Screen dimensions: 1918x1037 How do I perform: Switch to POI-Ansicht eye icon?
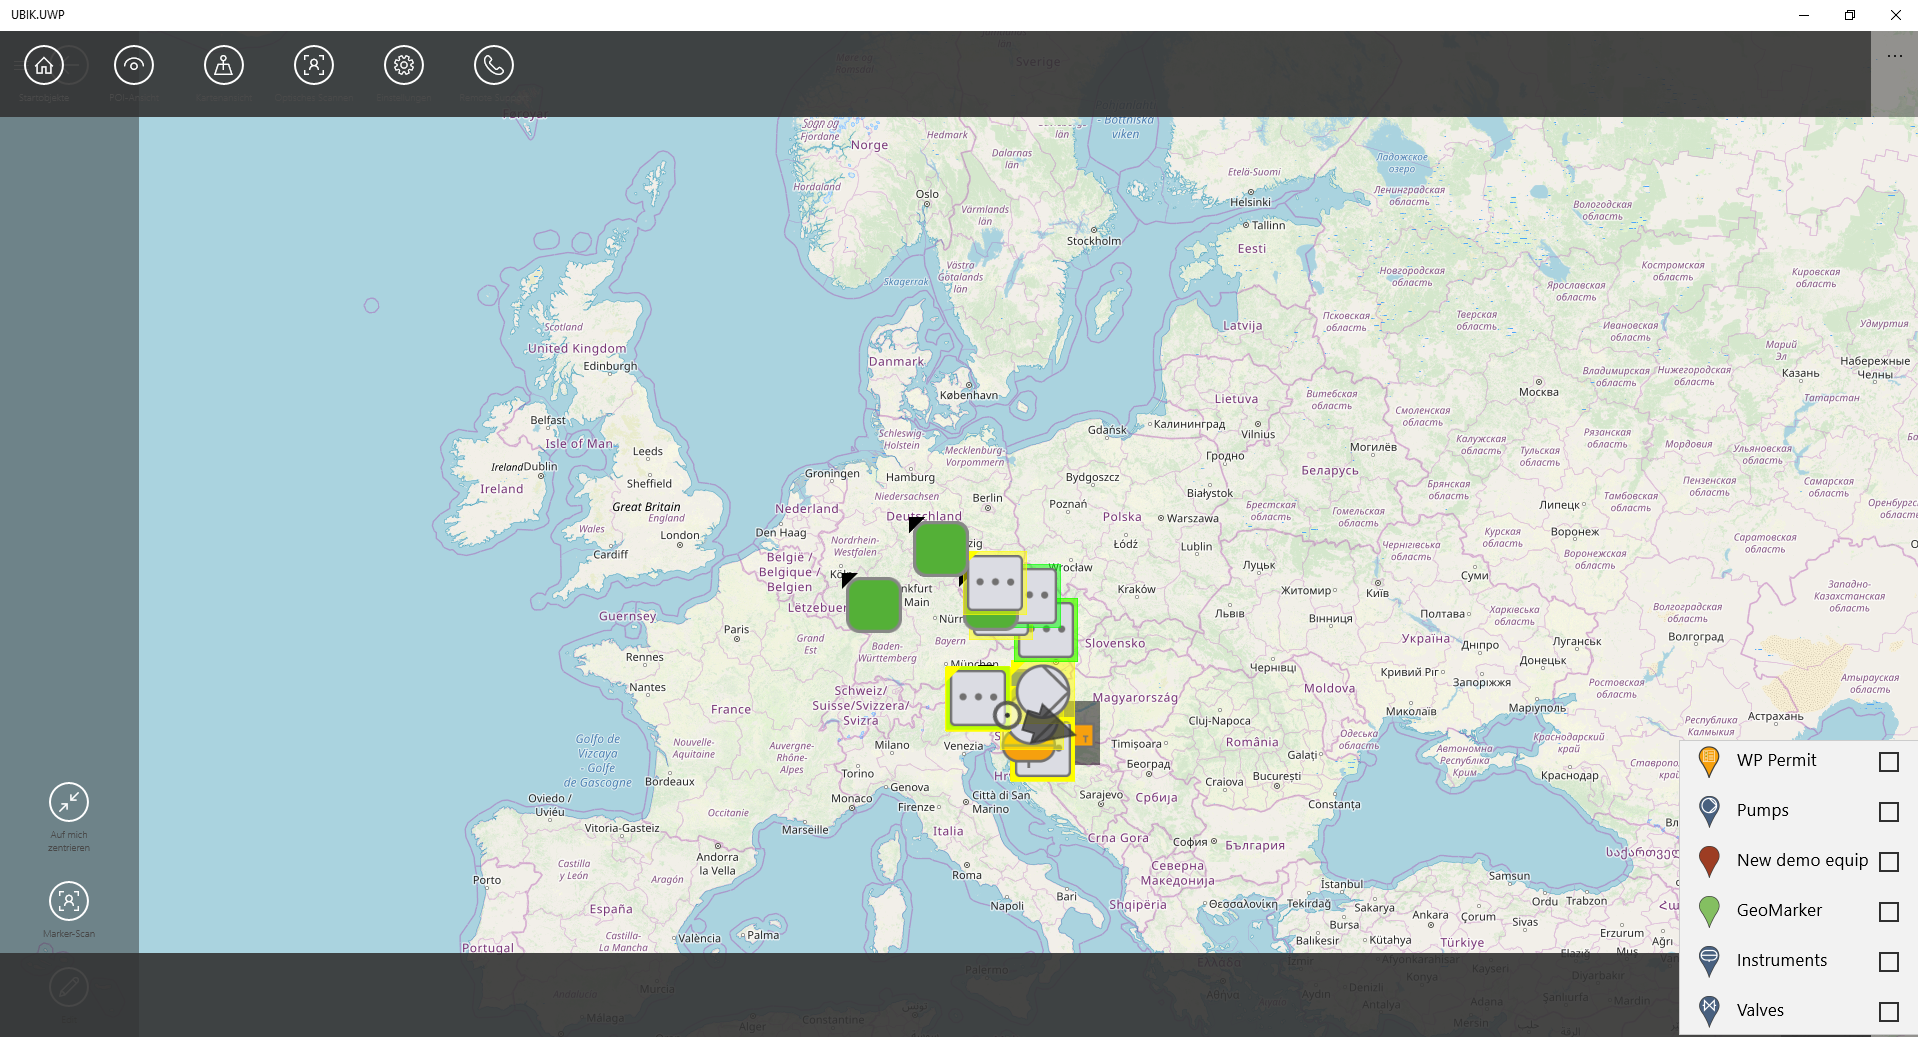134,66
